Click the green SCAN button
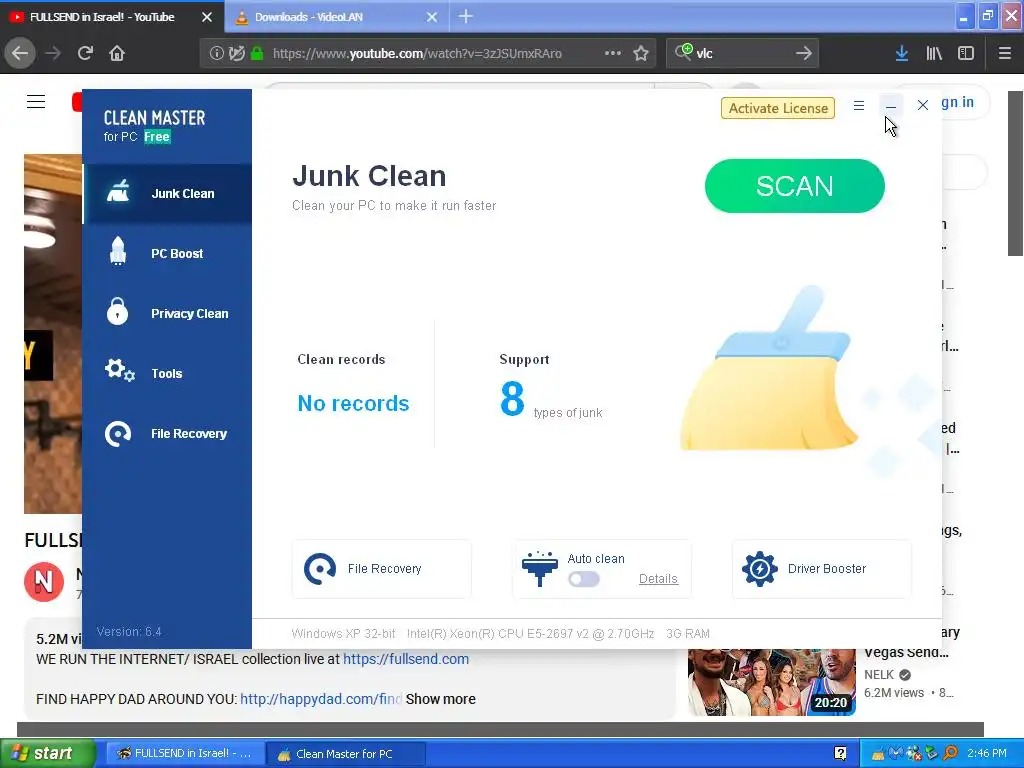Image resolution: width=1024 pixels, height=768 pixels. tap(795, 186)
